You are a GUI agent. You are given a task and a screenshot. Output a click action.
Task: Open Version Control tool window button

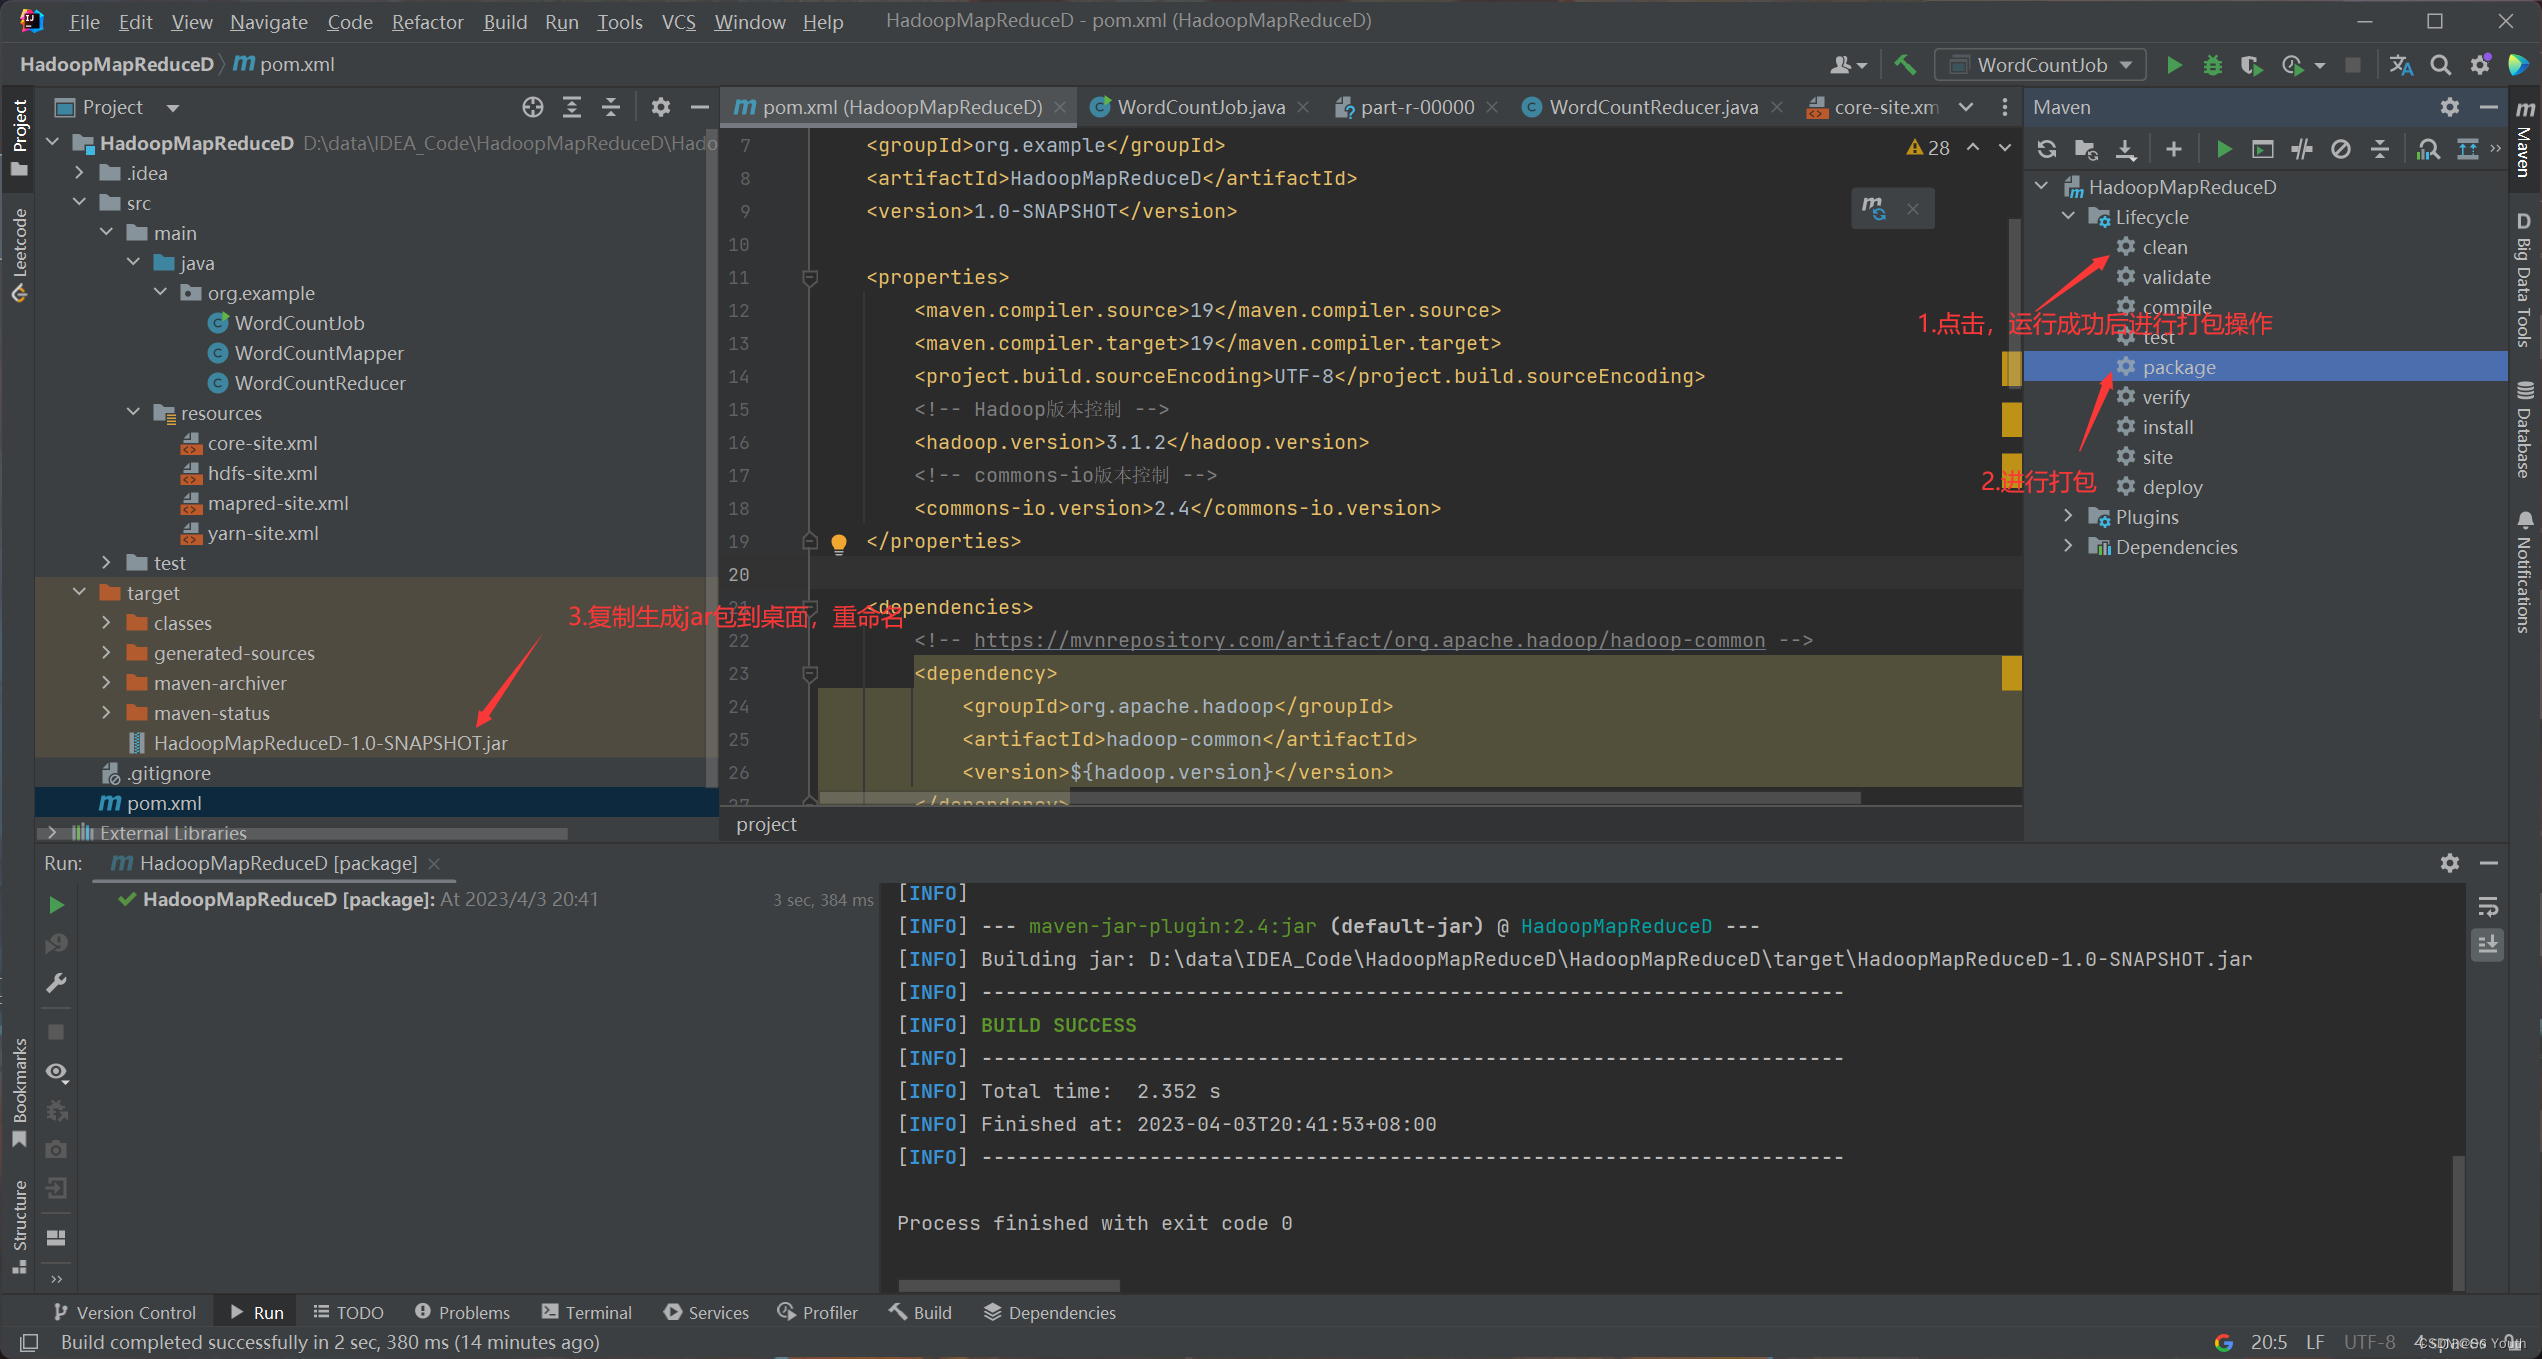124,1313
